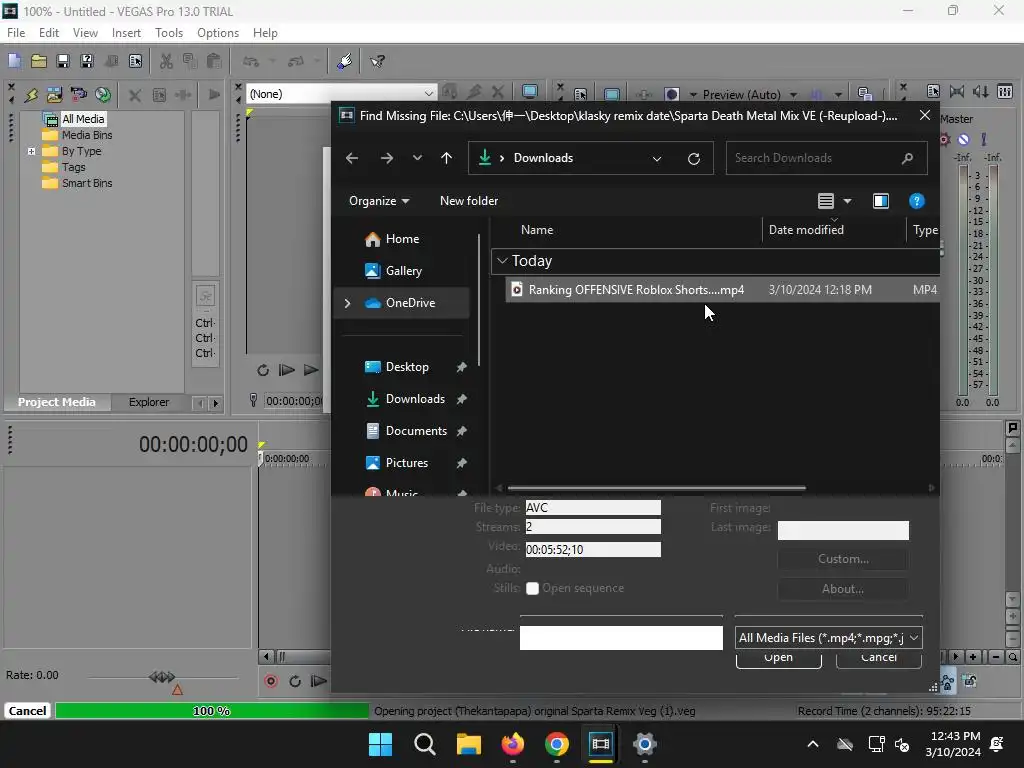The image size is (1024, 768).
Task: Open the Options menu
Action: coord(218,33)
